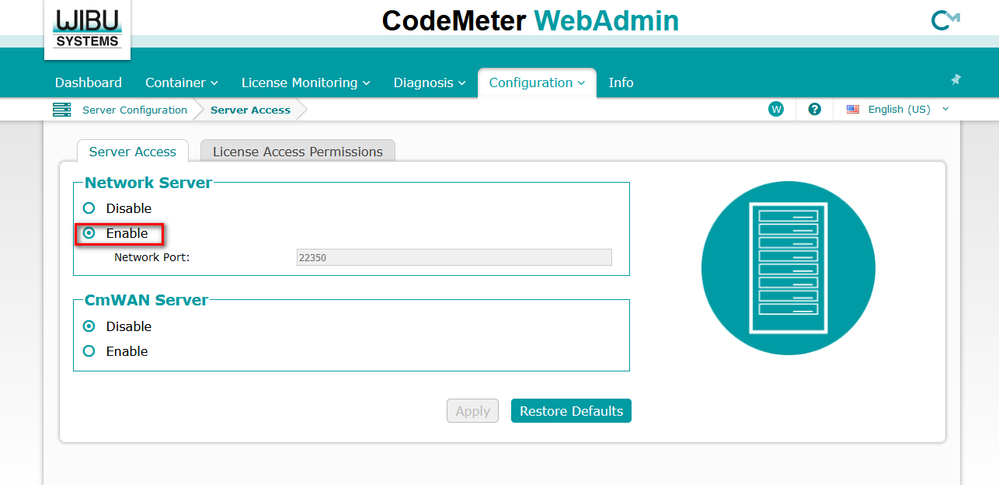Screen dimensions: 999x485
Task: Select Disable for Network Server
Action: 89,208
